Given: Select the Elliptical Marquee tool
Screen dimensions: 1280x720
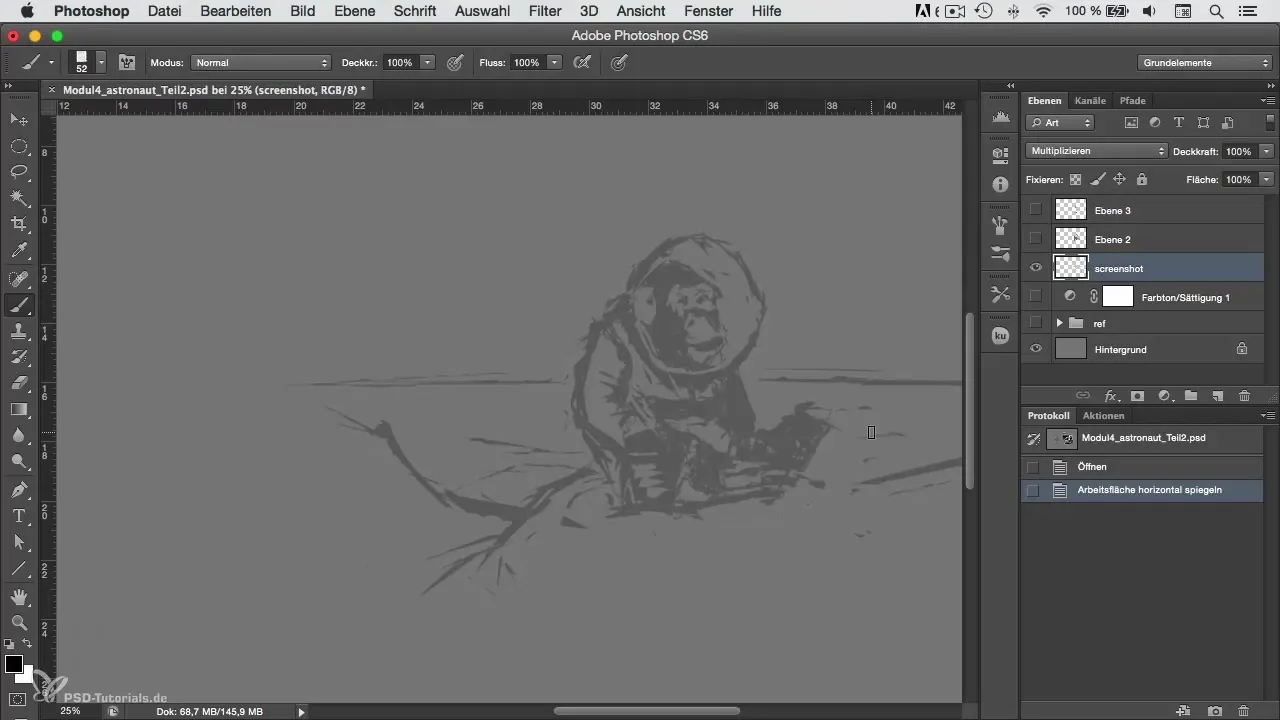Looking at the screenshot, I should [19, 146].
